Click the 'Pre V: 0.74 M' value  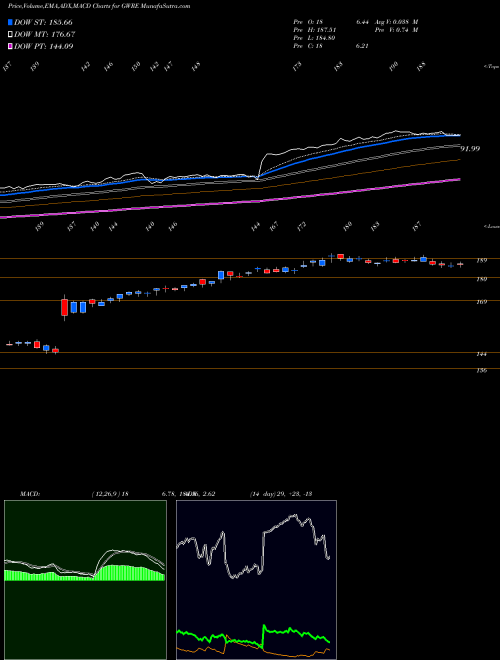tap(395, 30)
